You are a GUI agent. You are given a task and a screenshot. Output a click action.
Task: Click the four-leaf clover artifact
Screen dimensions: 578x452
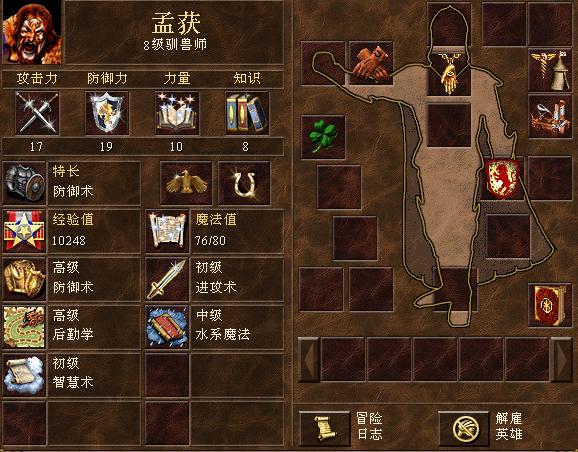coord(323,137)
